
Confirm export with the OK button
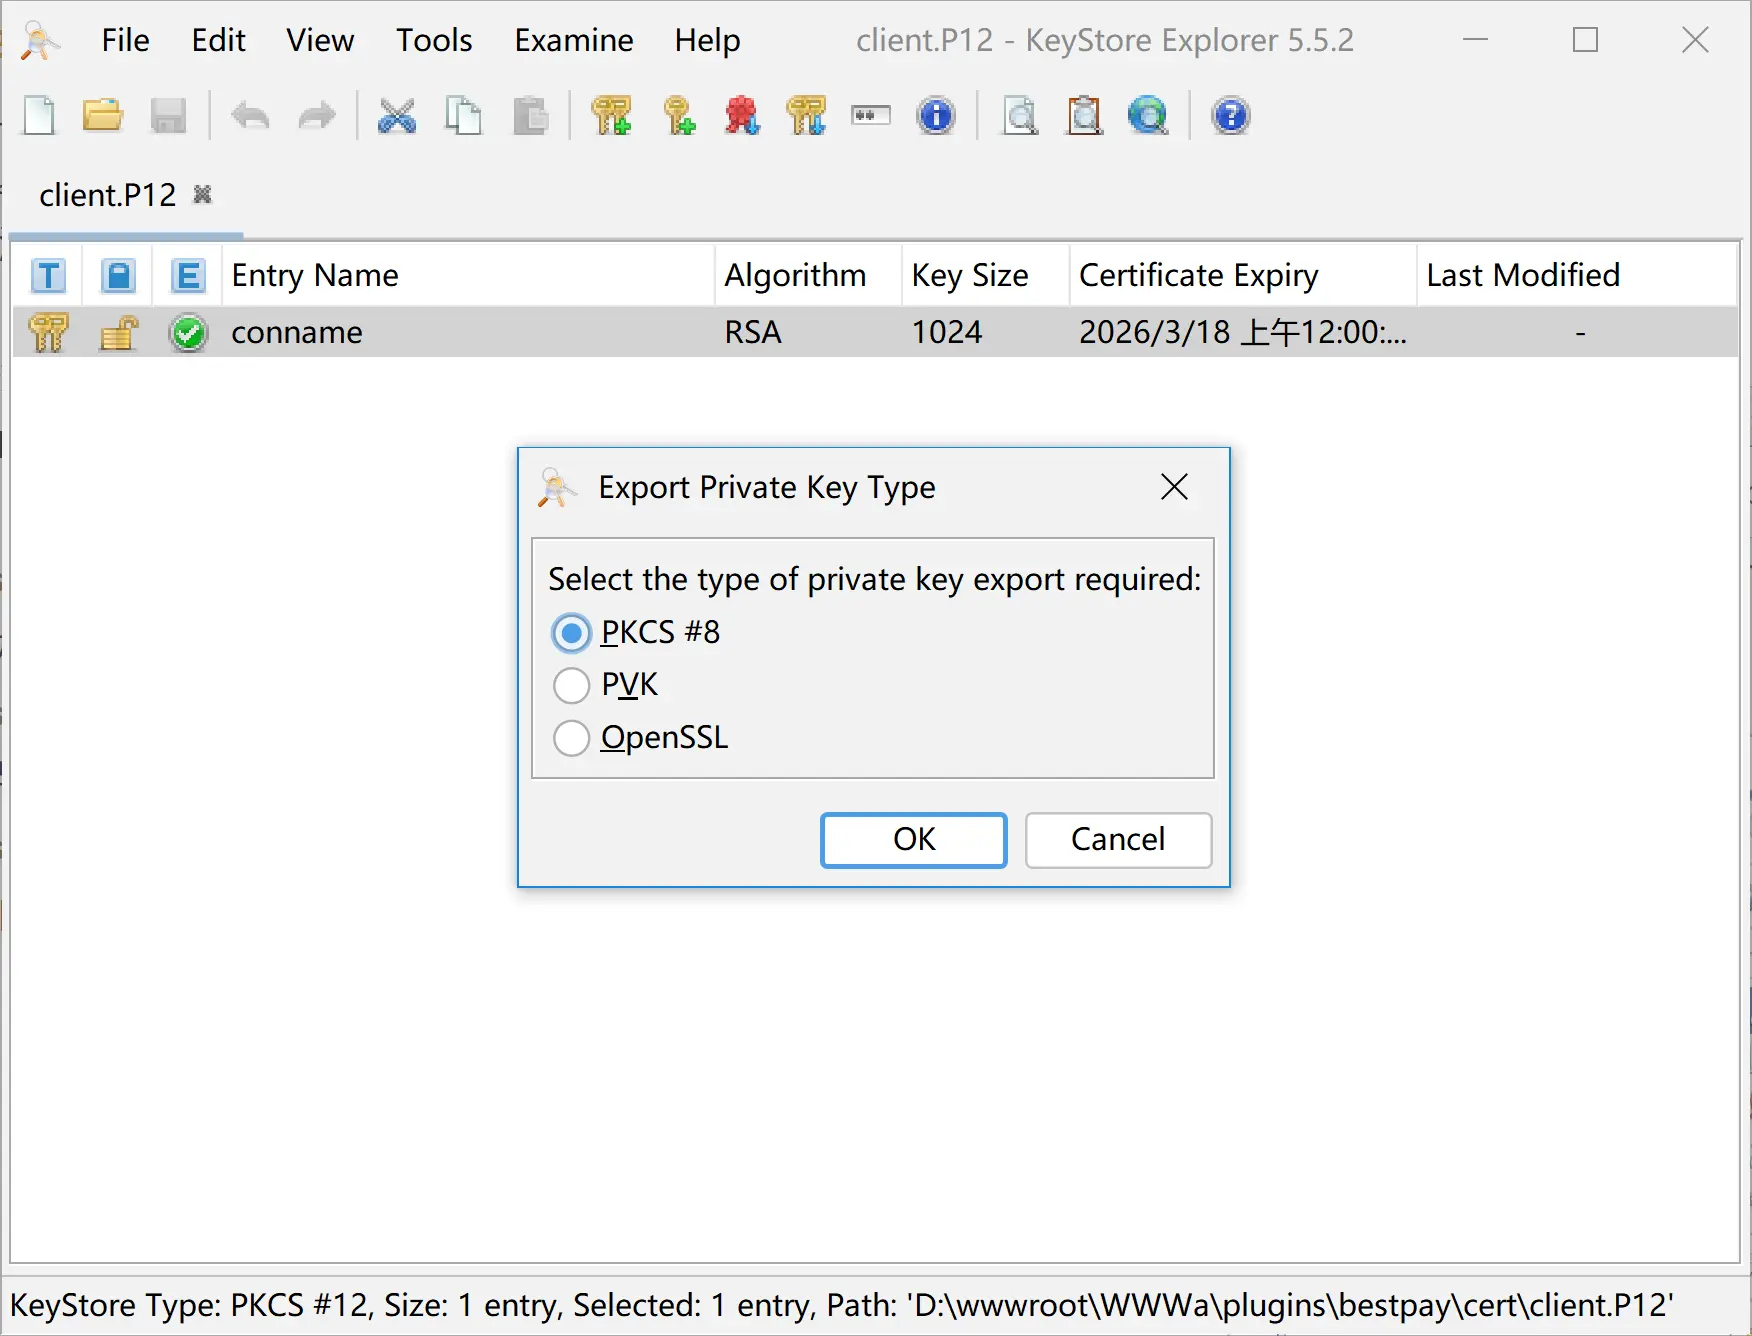(x=913, y=839)
